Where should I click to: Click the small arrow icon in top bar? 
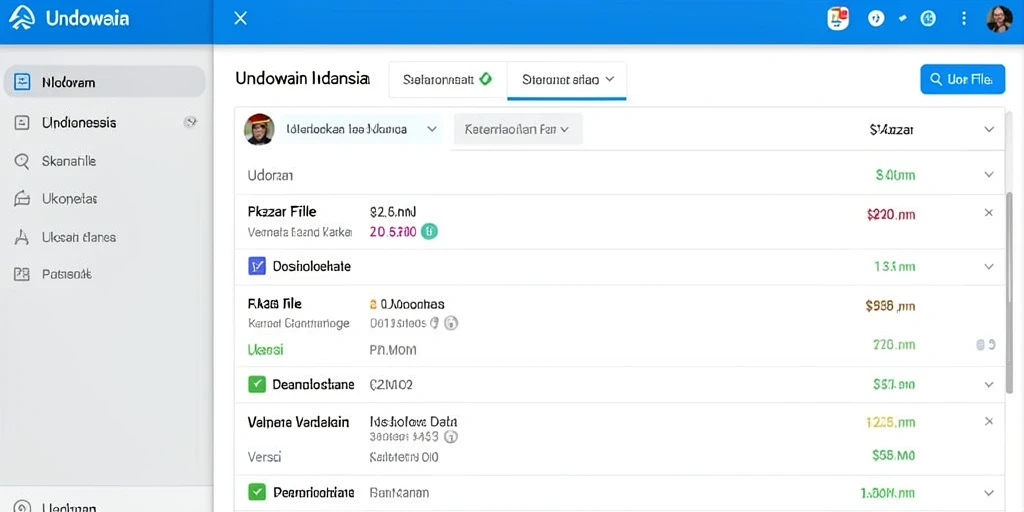[903, 18]
